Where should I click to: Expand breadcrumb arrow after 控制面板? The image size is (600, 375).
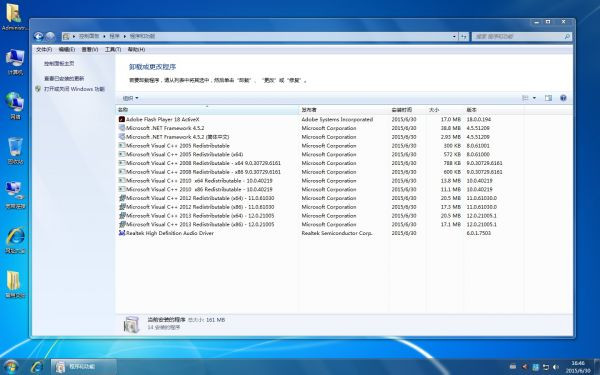click(104, 36)
